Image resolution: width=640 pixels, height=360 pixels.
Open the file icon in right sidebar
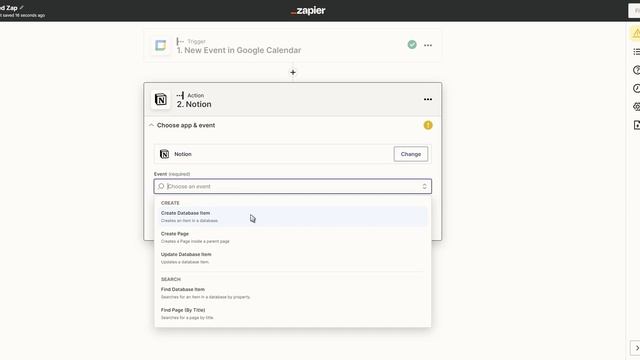coord(636,125)
